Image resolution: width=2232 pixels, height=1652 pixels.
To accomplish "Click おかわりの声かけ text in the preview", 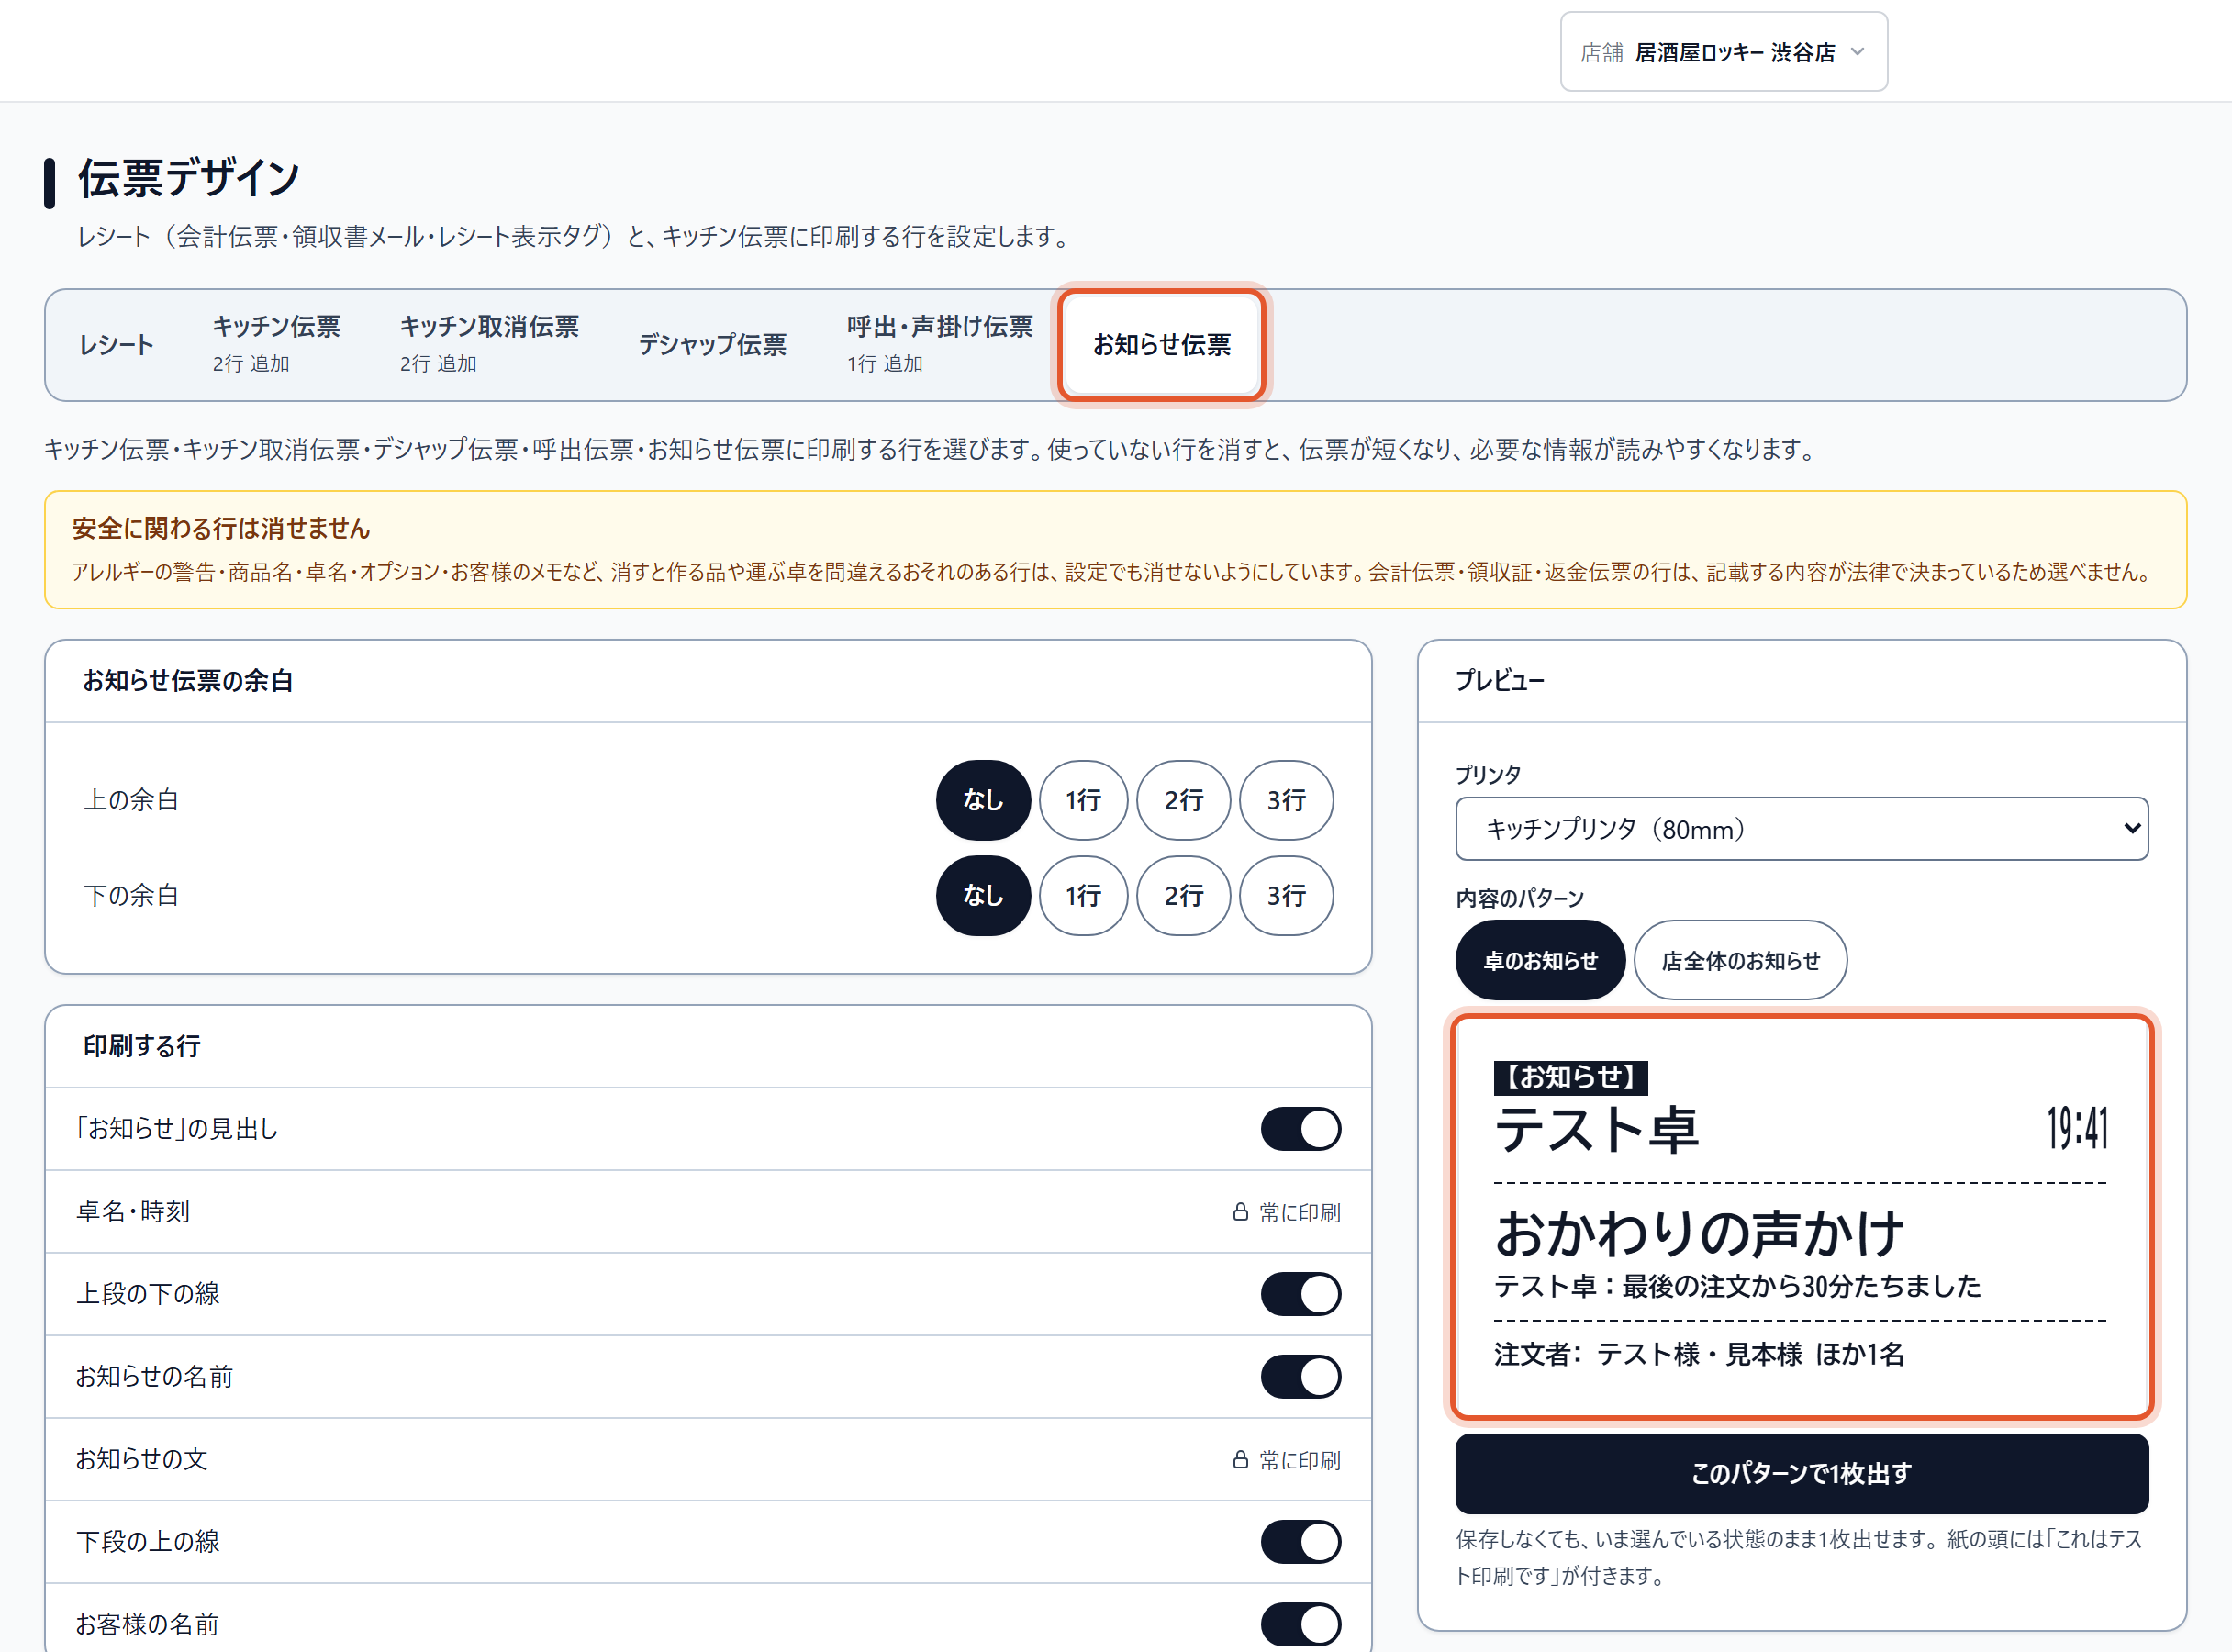I will tap(1699, 1233).
